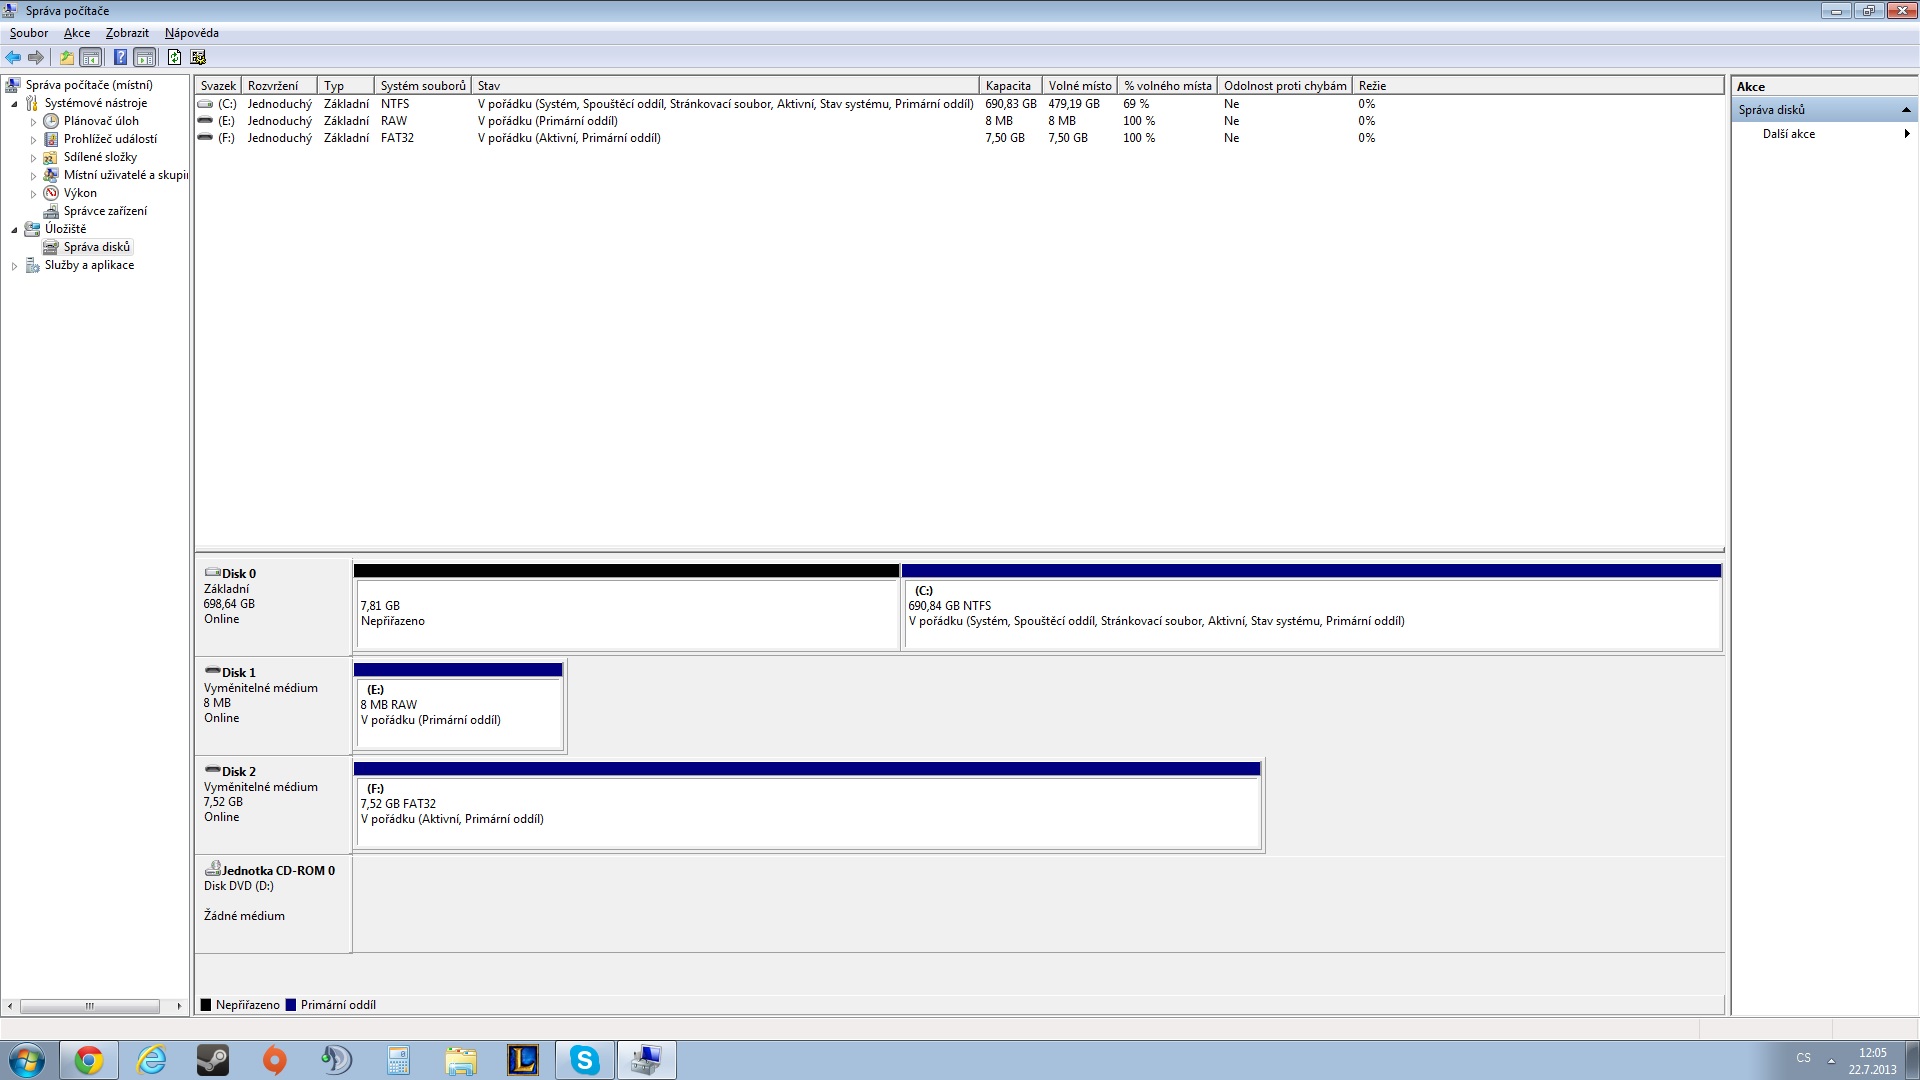Click the blue Help question mark icon
This screenshot has width=1920, height=1080.
tap(120, 57)
